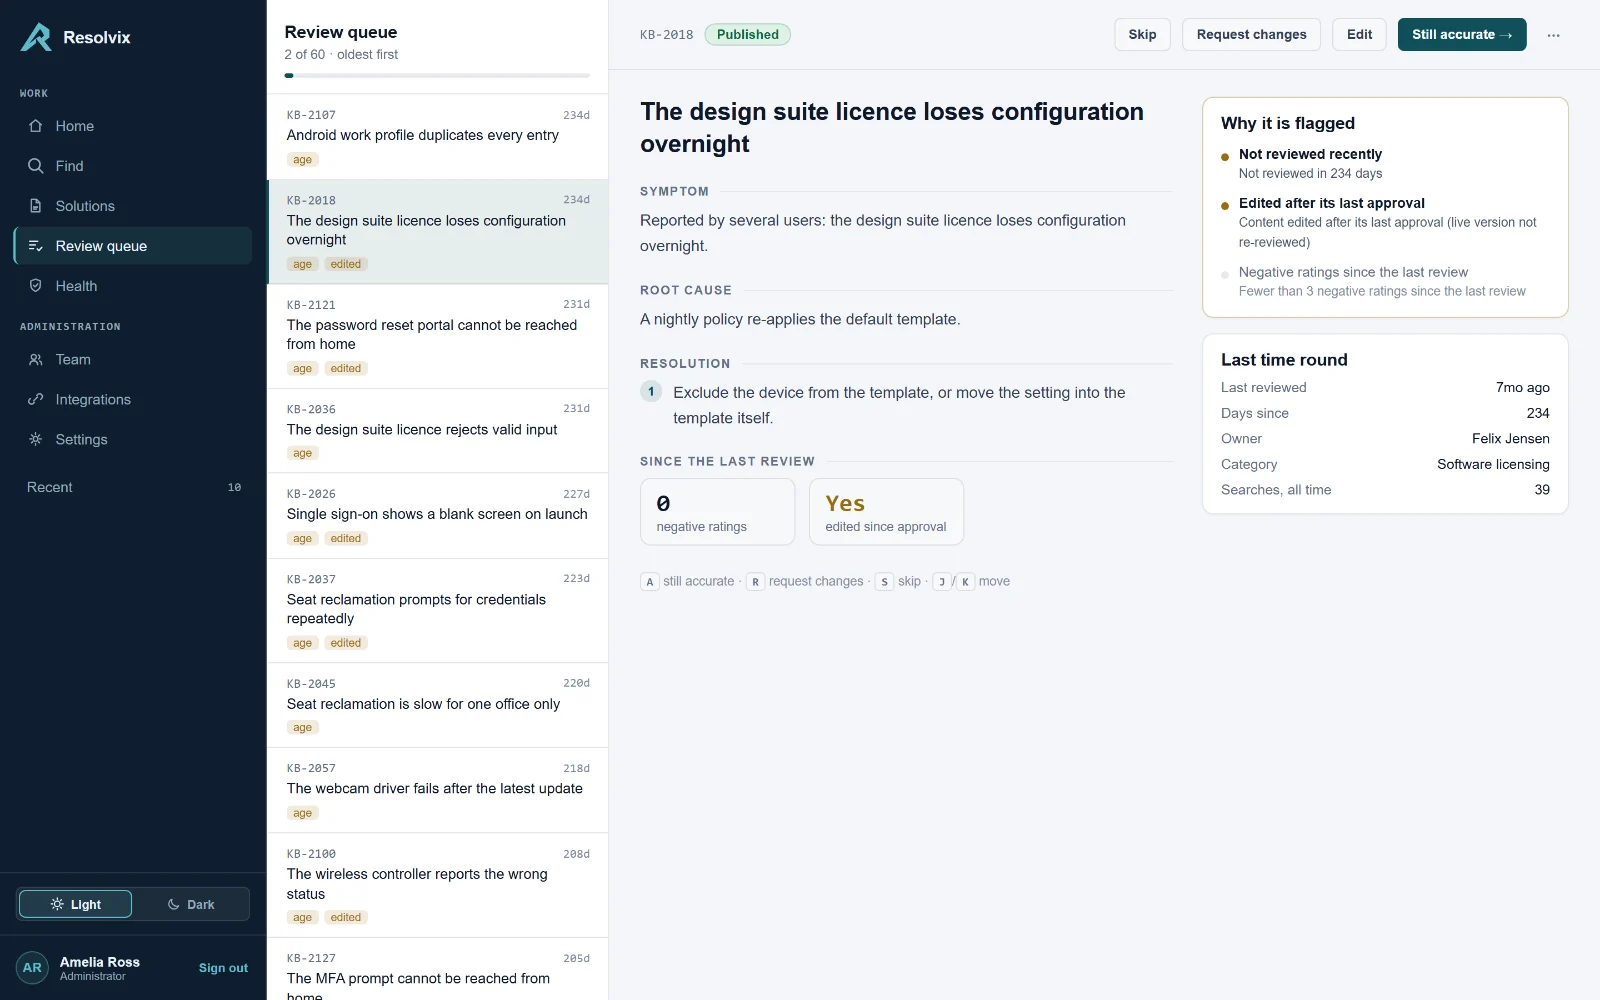Open KB-2026 Single sign-on blank screen
The width and height of the screenshot is (1600, 1000).
click(438, 516)
